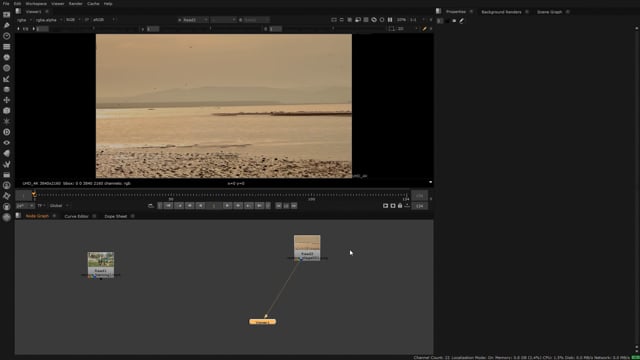Click the pencil icon in Properties panel
Screen dimensions: 640x360
coord(462,20)
